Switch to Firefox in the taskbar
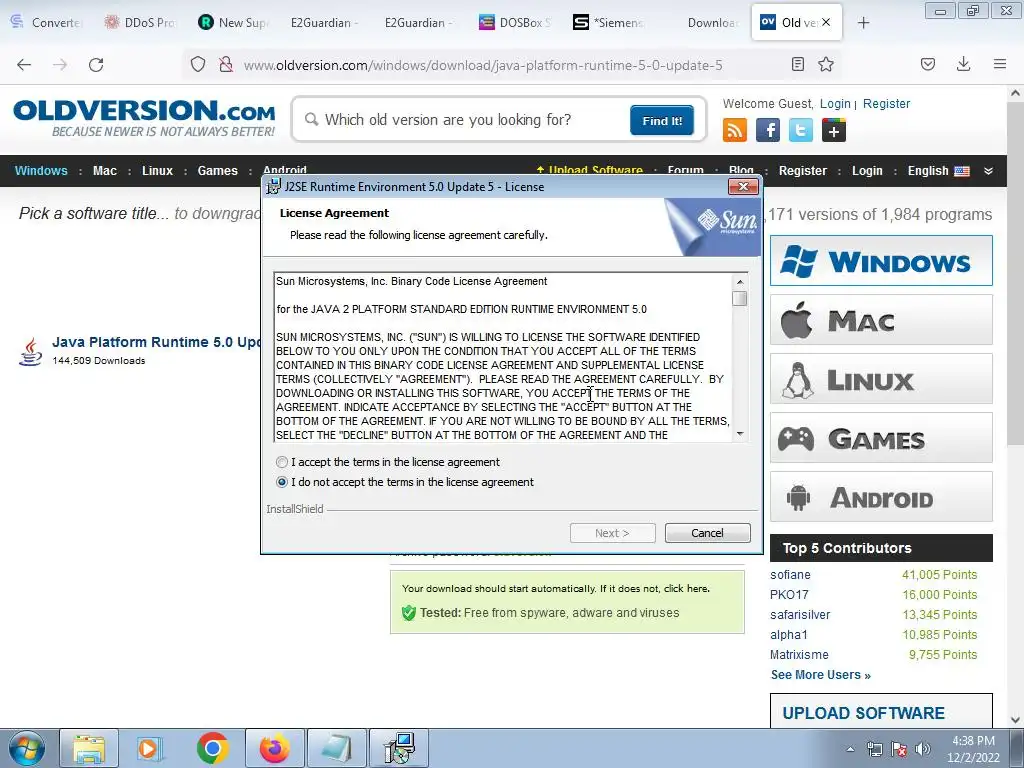This screenshot has width=1024, height=768. (x=274, y=748)
